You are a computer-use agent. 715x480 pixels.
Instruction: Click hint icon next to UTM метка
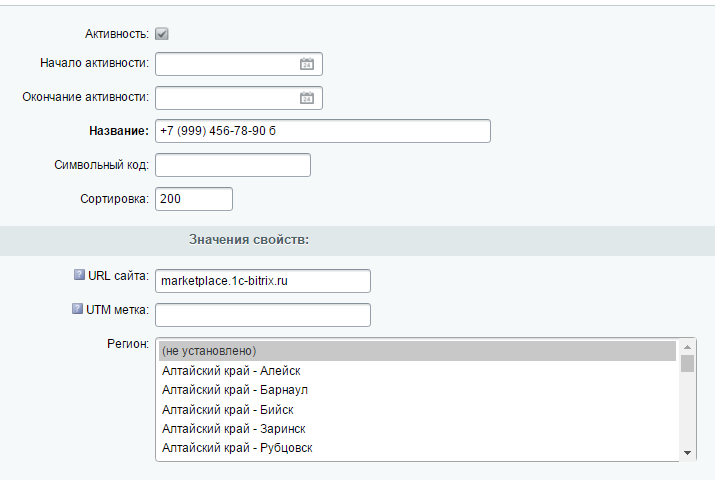click(x=77, y=309)
